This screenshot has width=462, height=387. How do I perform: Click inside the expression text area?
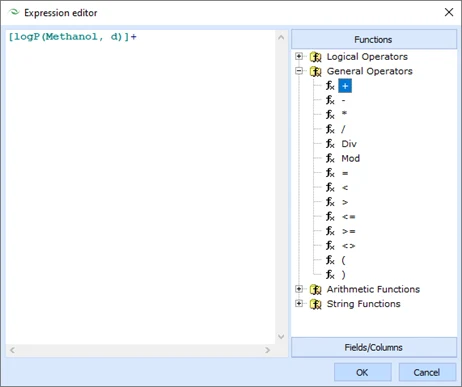pyautogui.click(x=140, y=187)
